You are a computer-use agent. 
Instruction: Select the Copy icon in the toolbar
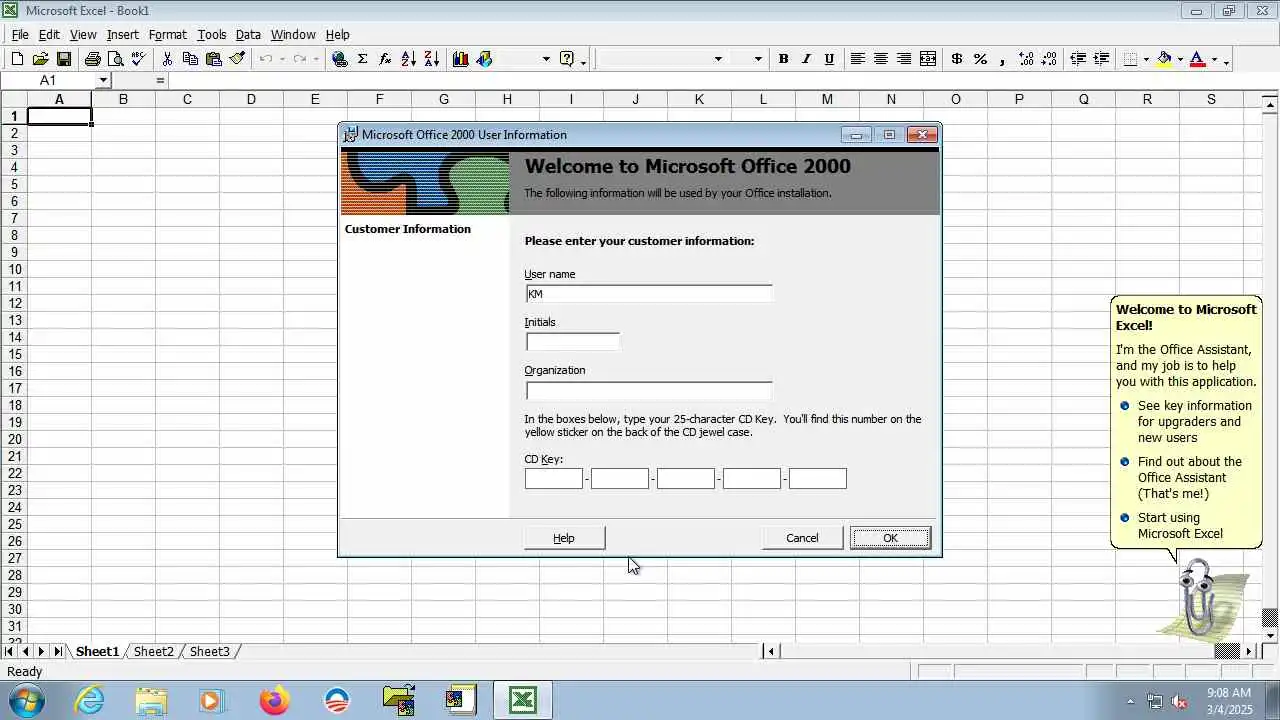pos(190,59)
